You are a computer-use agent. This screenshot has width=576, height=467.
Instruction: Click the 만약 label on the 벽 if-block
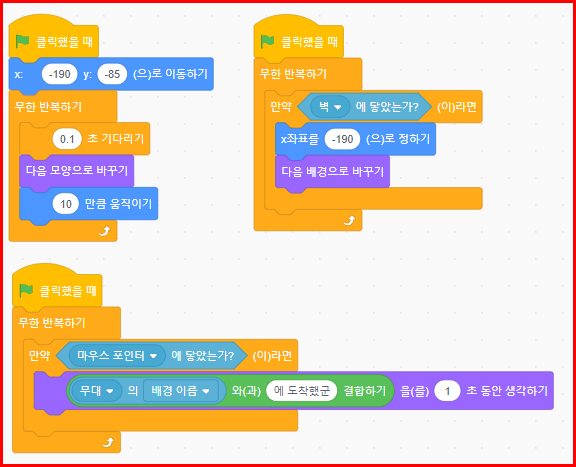[x=281, y=107]
